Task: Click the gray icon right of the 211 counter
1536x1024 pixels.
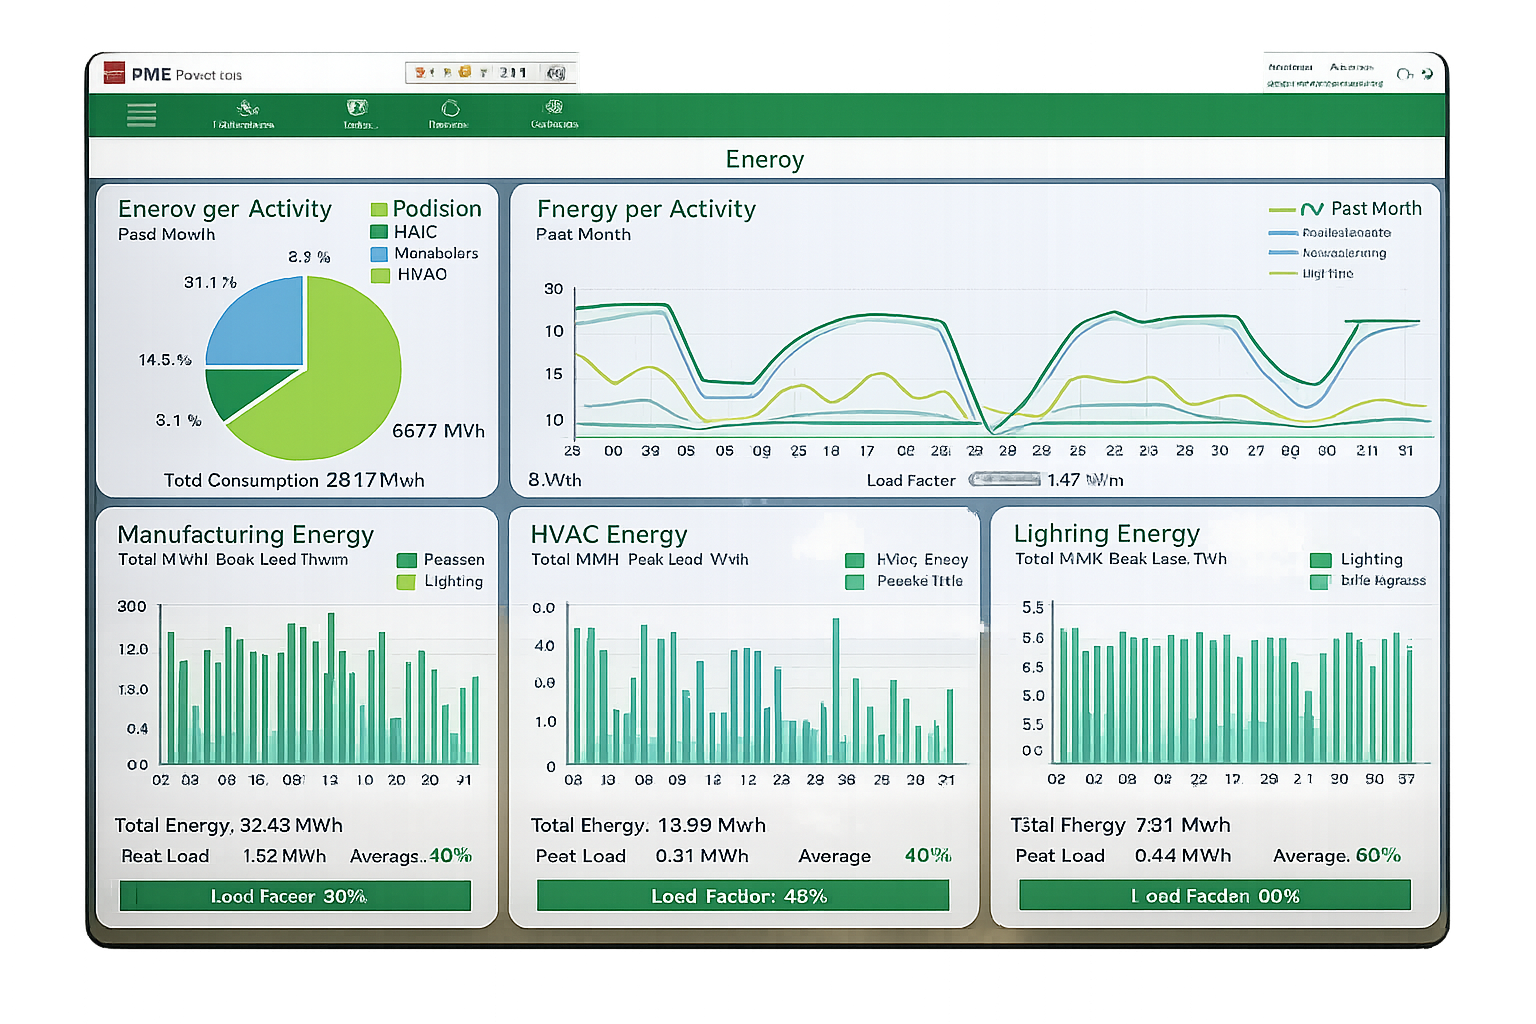Action: (x=556, y=73)
